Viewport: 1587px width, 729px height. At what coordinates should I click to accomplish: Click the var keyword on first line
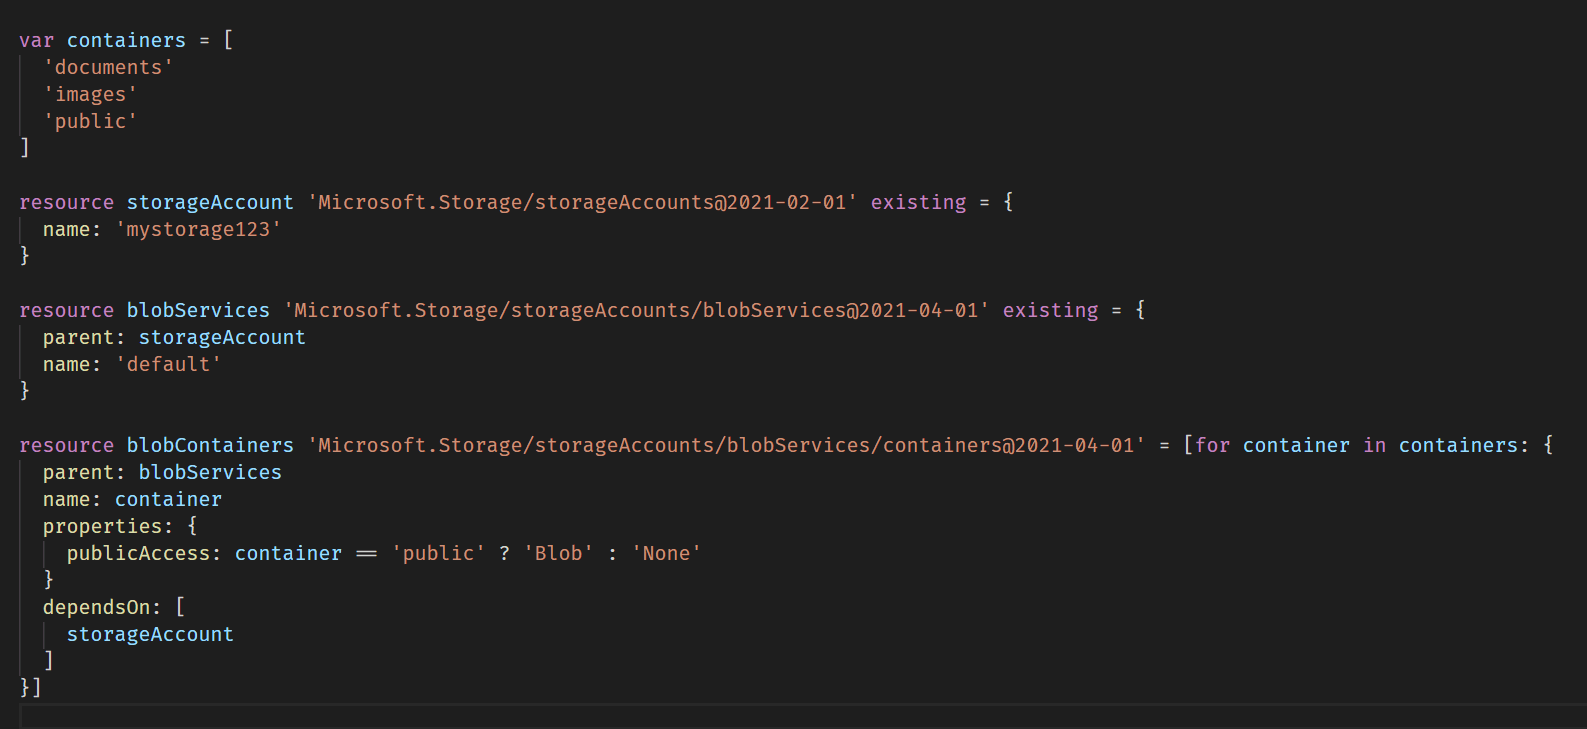tap(36, 40)
